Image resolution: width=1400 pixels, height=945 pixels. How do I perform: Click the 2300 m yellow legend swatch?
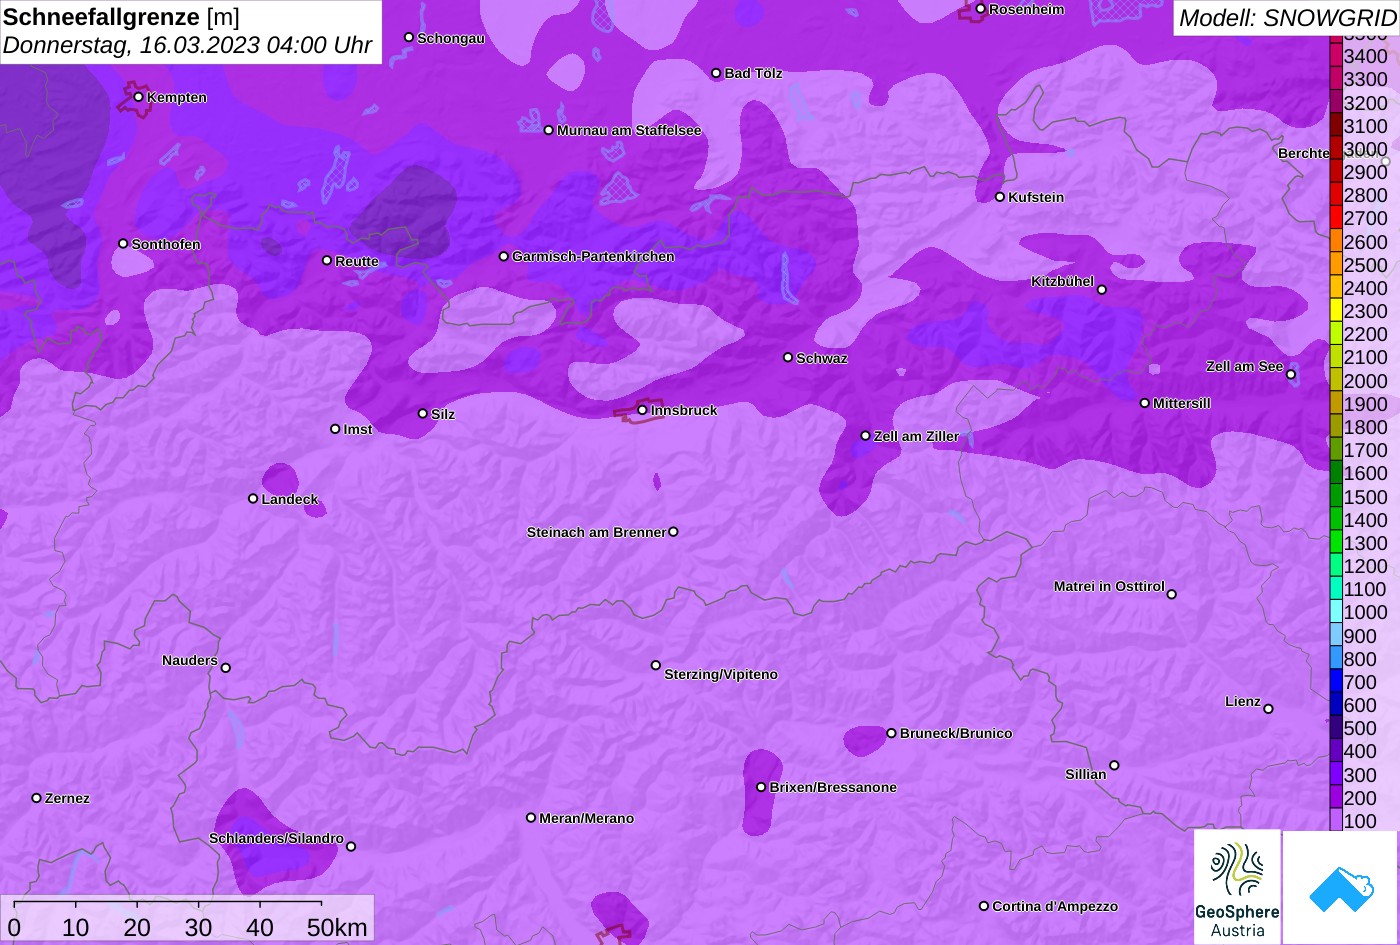coord(1335,310)
